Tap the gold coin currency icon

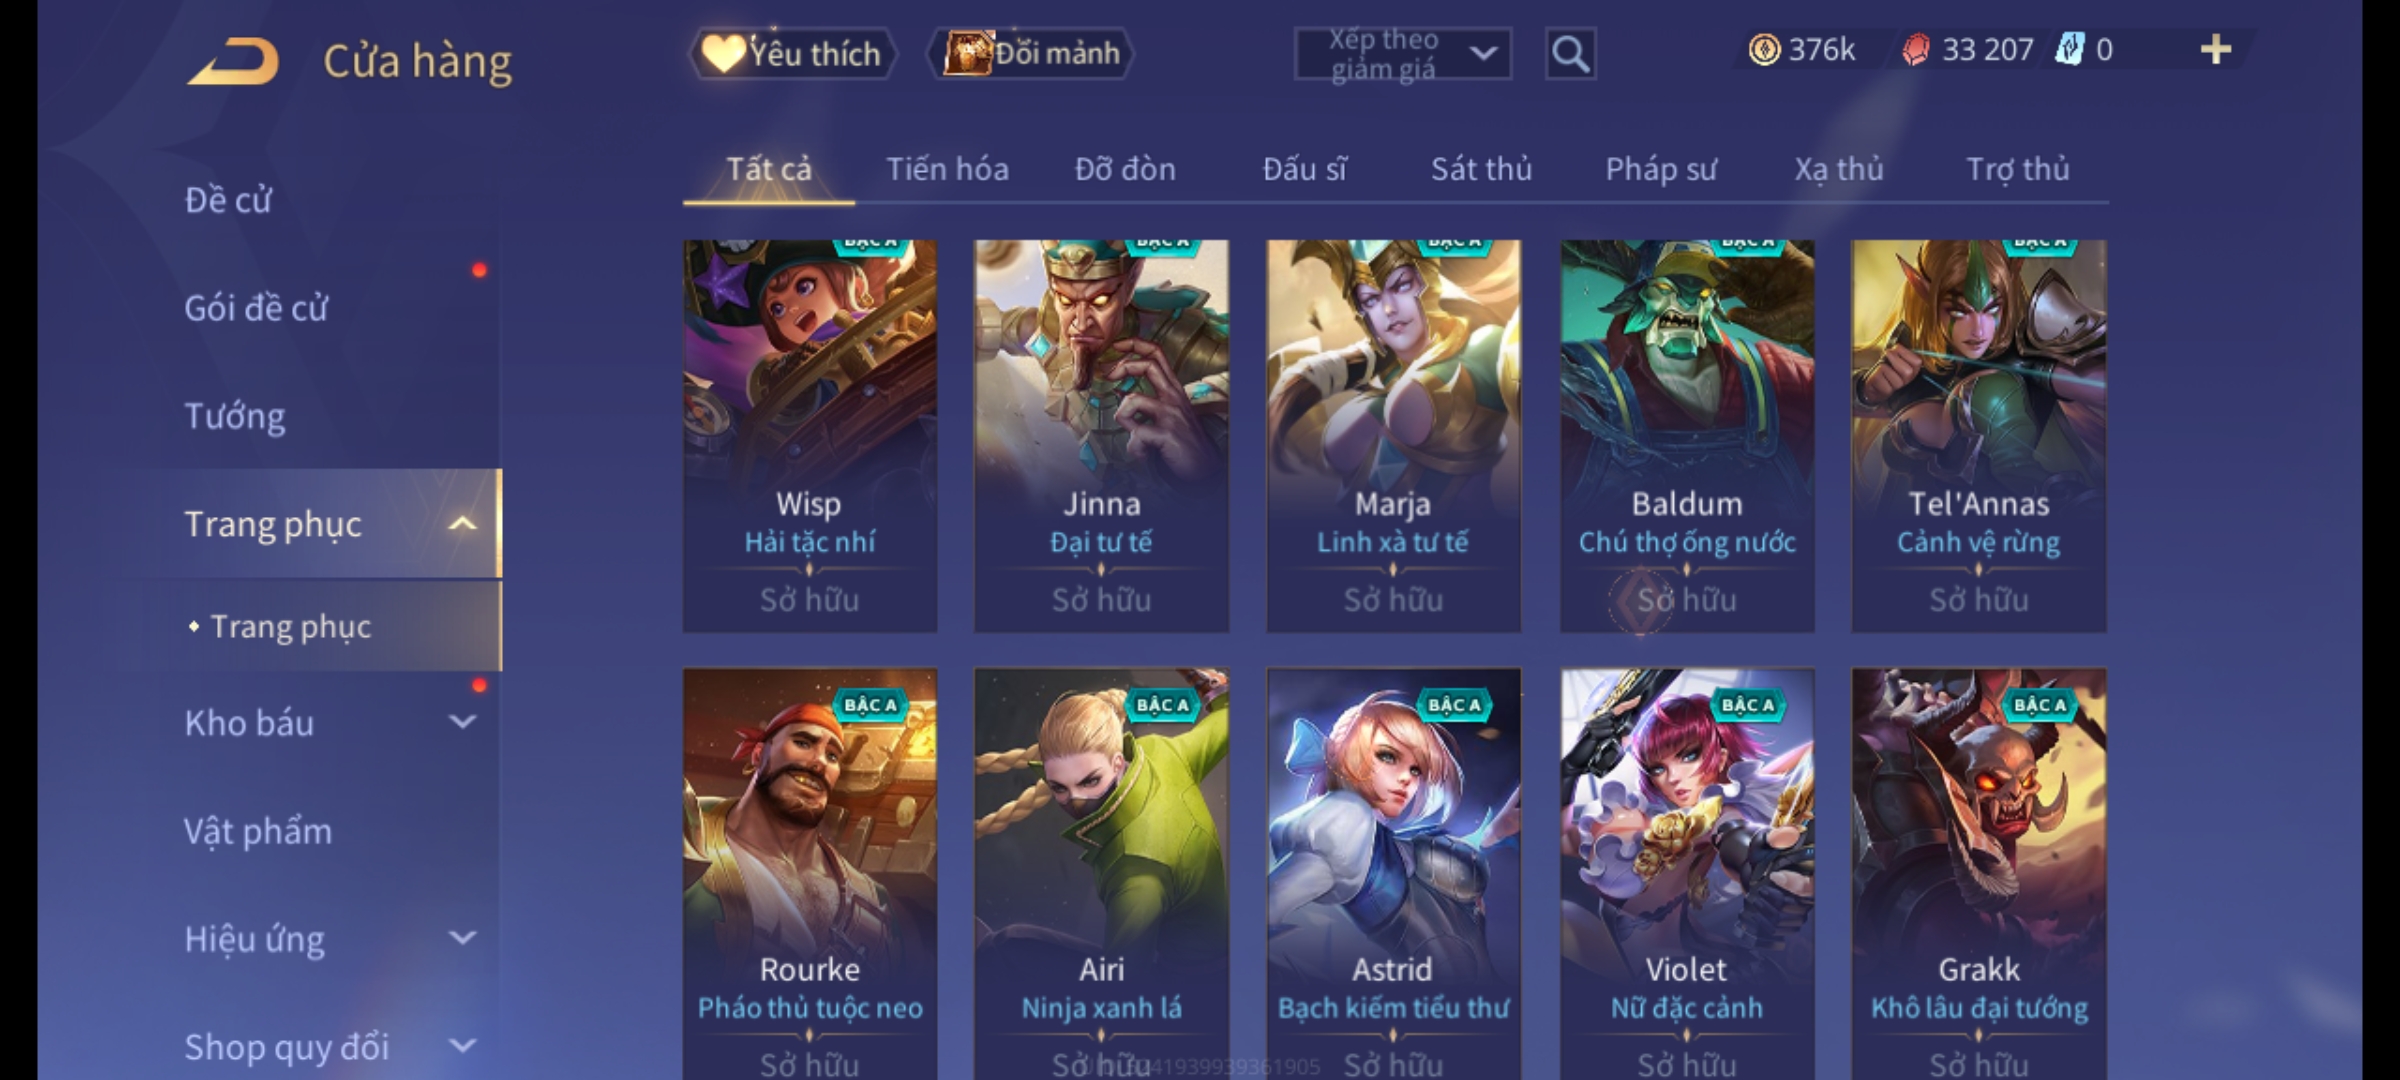(1764, 49)
